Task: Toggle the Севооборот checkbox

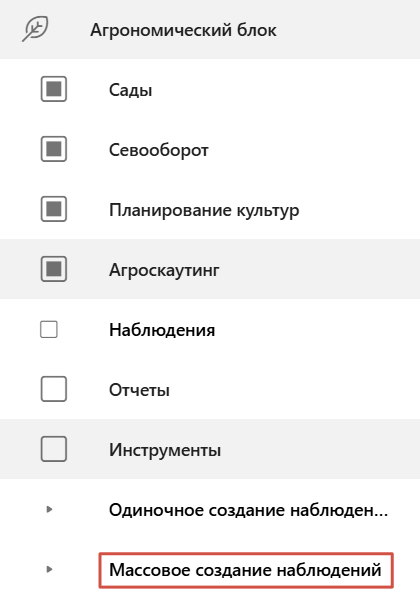Action: [x=54, y=149]
